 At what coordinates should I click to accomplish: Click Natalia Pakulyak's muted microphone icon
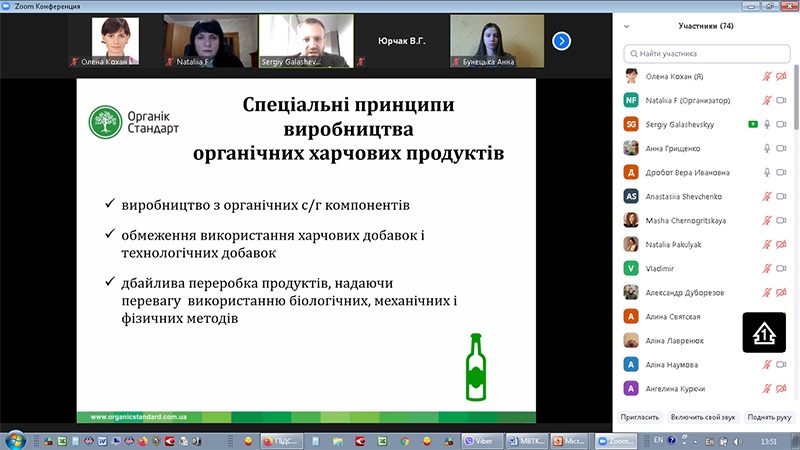click(x=767, y=244)
